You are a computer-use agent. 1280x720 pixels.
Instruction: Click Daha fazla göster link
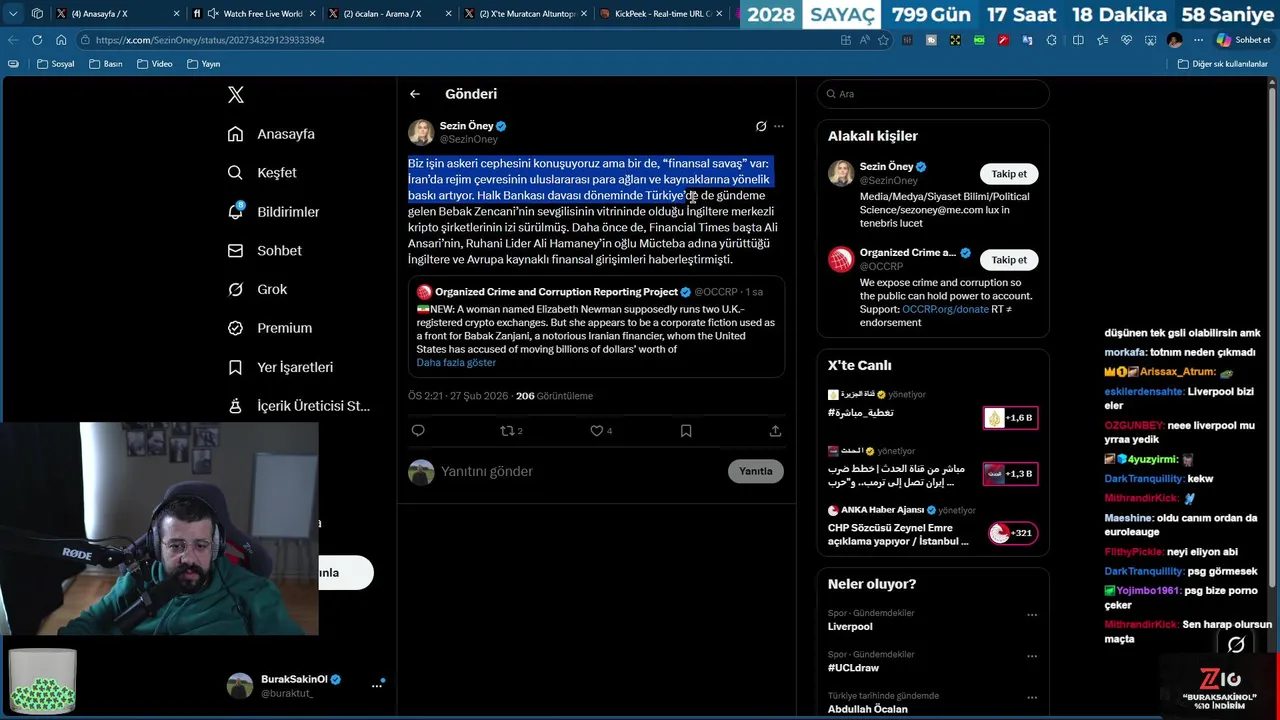(456, 362)
